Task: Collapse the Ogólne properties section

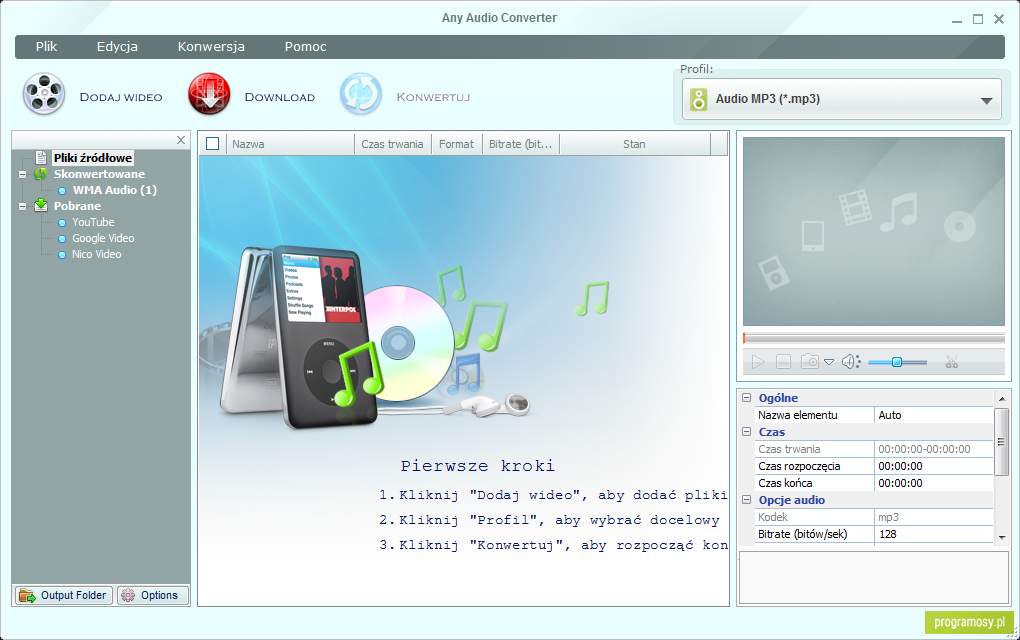Action: (747, 397)
